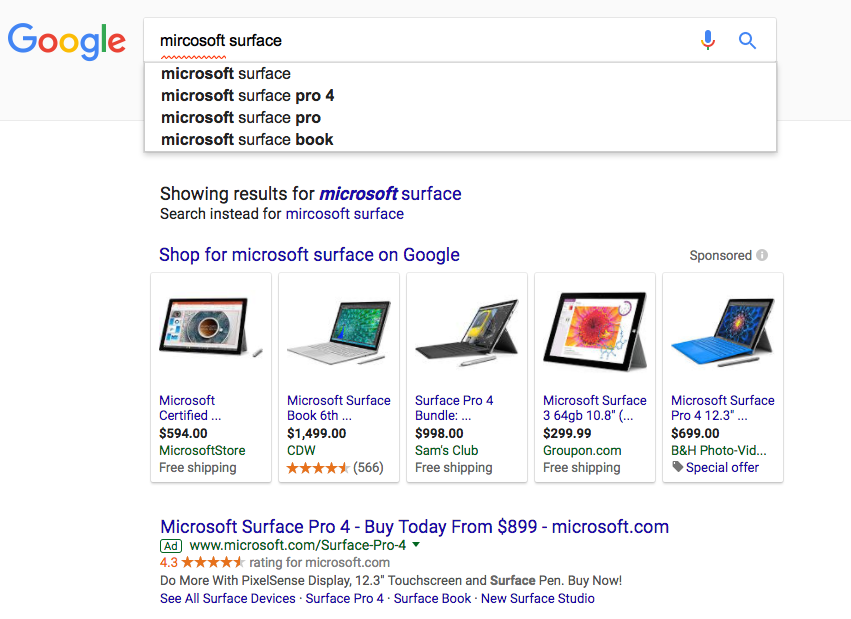Open the Surface Book sitelink
Screen dimensions: 851x619
point(432,598)
